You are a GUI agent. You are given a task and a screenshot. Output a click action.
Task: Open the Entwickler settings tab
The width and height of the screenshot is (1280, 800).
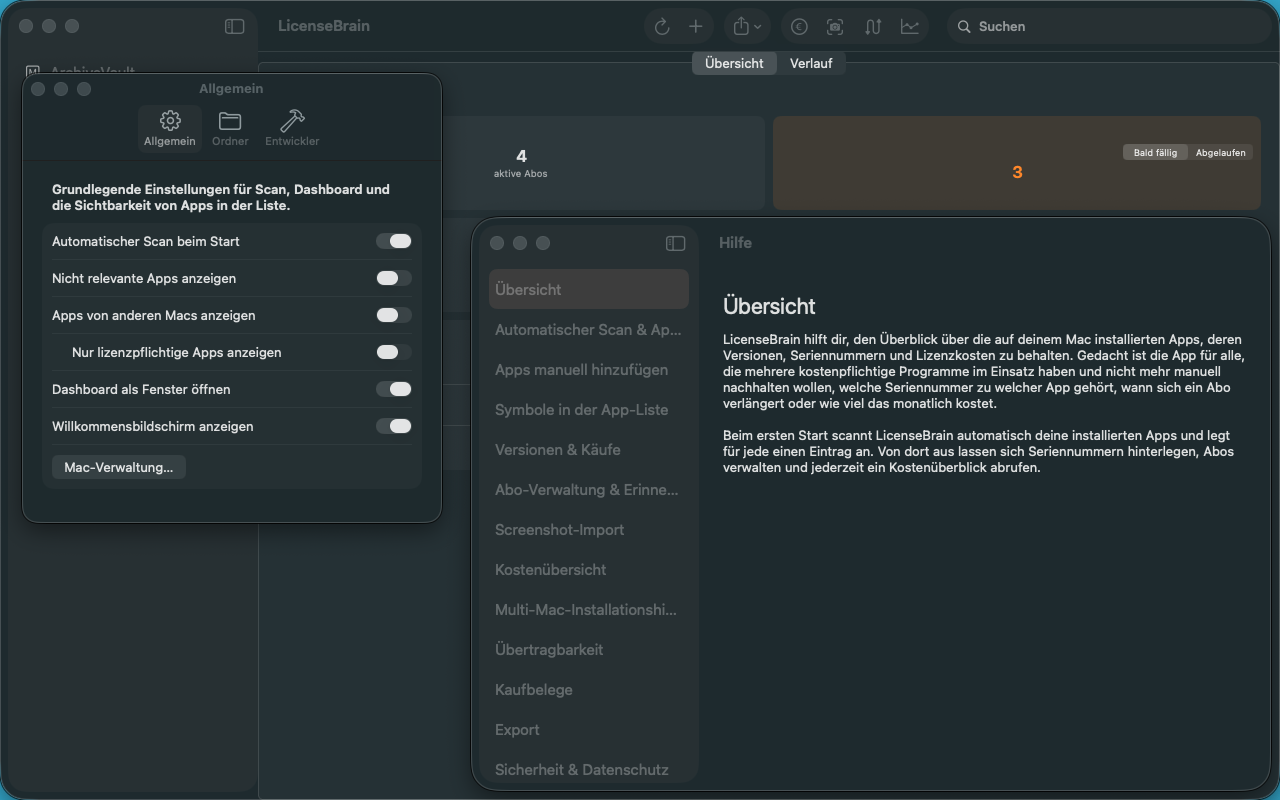(x=292, y=129)
